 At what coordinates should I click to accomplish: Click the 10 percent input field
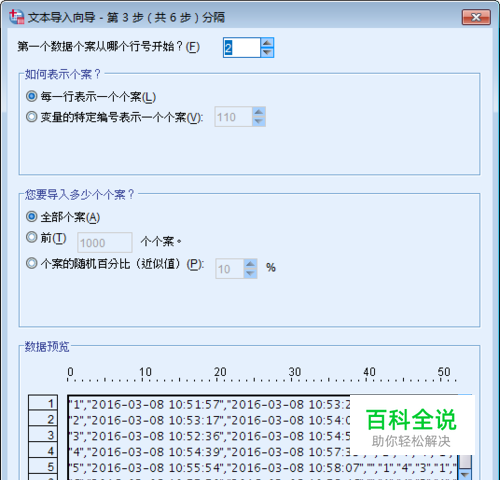click(x=230, y=269)
